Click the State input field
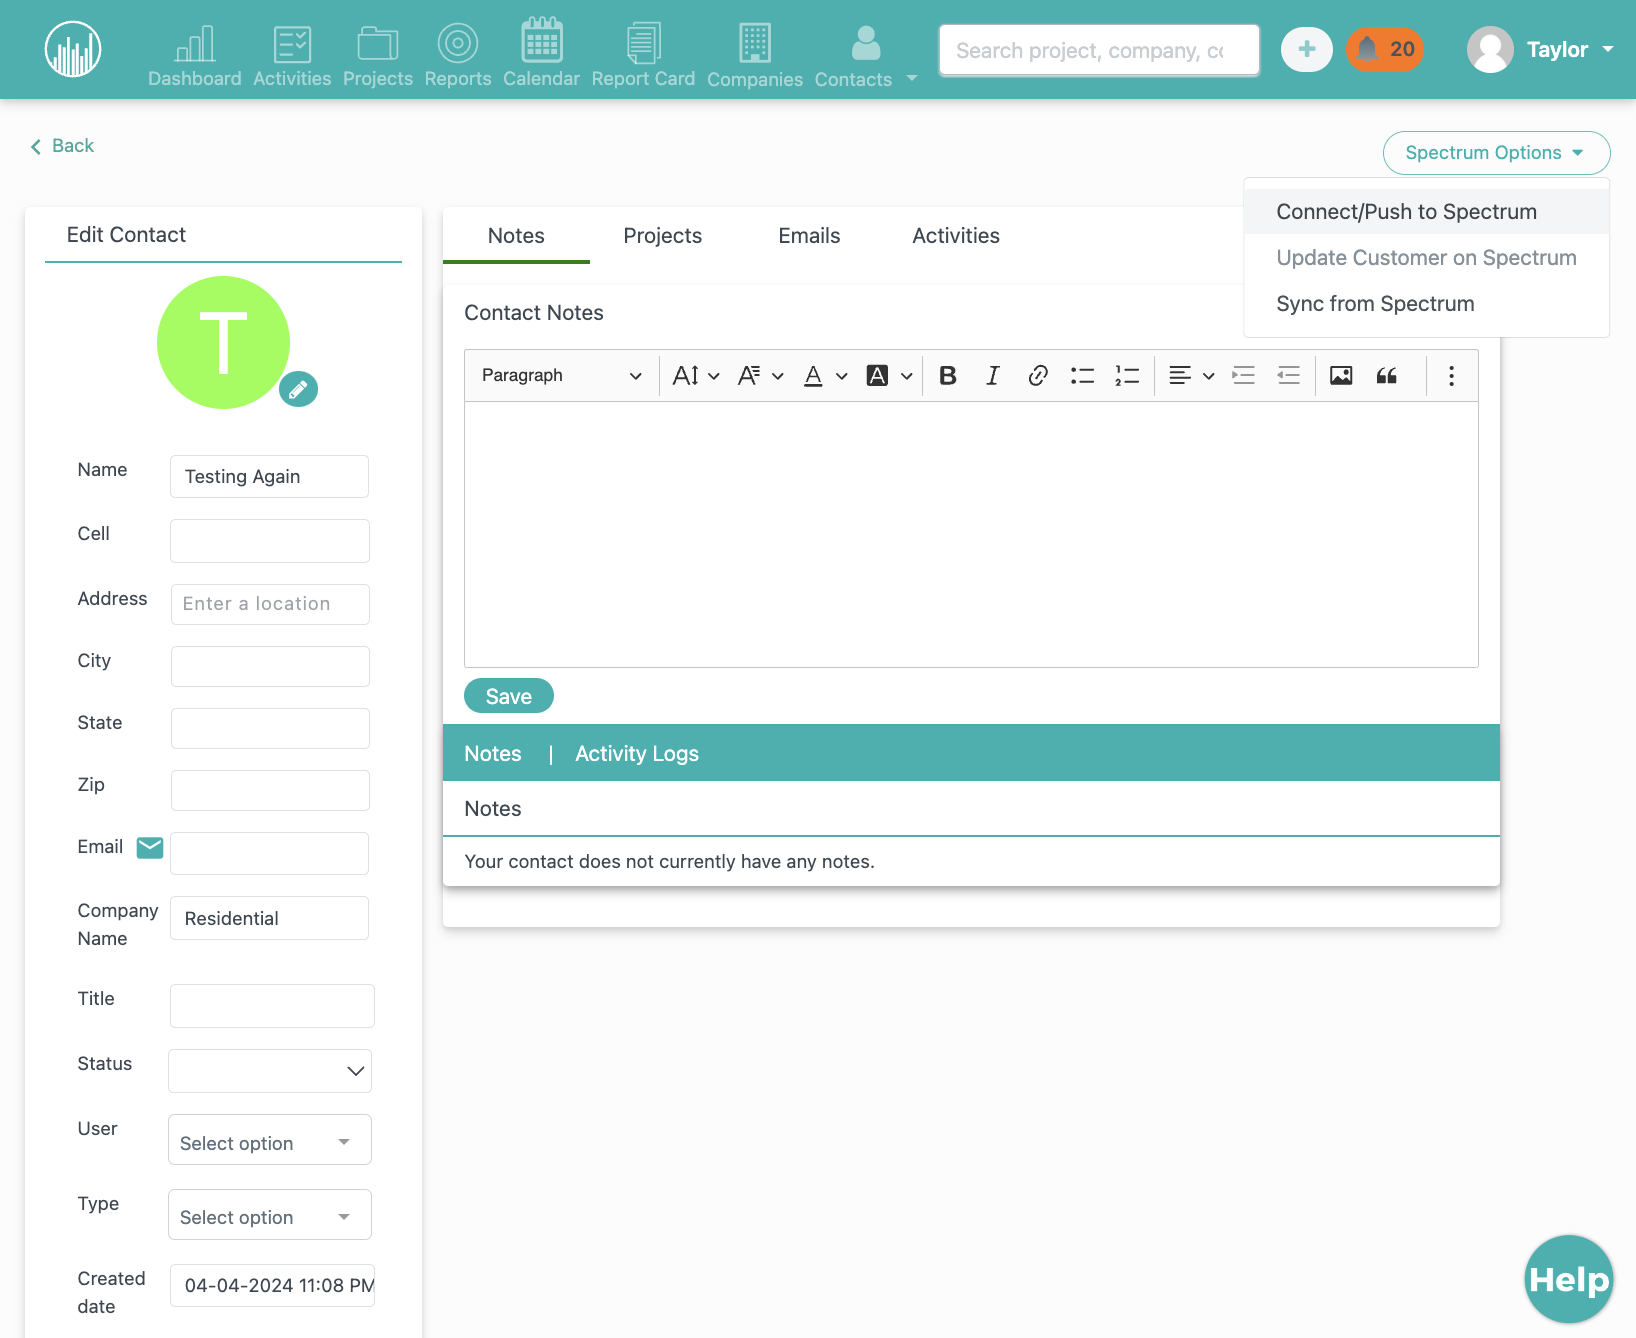This screenshot has width=1636, height=1338. point(270,728)
